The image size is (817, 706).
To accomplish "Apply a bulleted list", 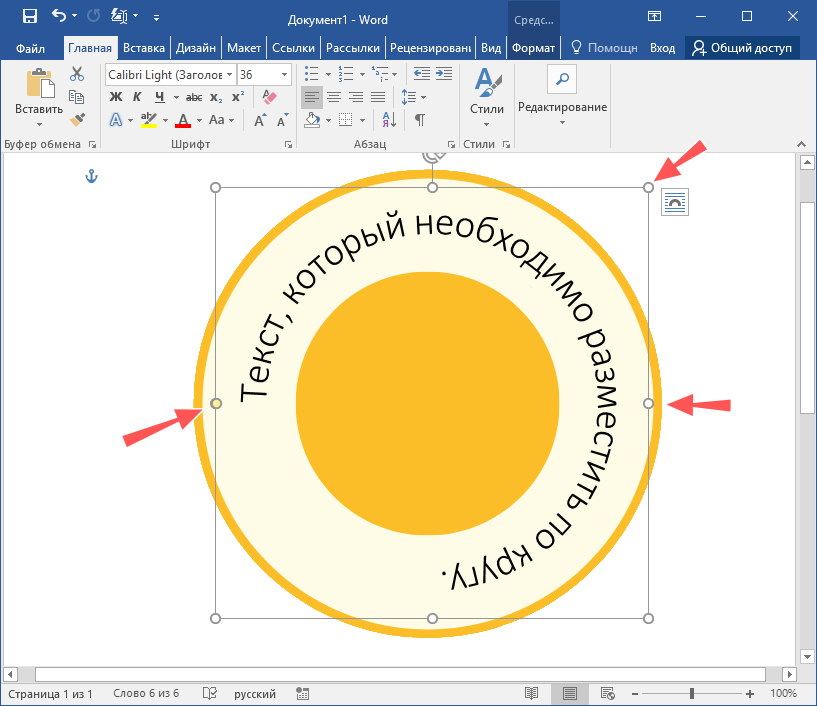I will pyautogui.click(x=312, y=74).
